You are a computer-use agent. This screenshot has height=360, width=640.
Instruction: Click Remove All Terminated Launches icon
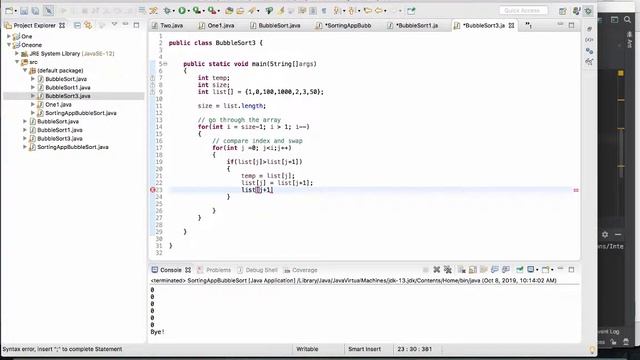tap(448, 269)
